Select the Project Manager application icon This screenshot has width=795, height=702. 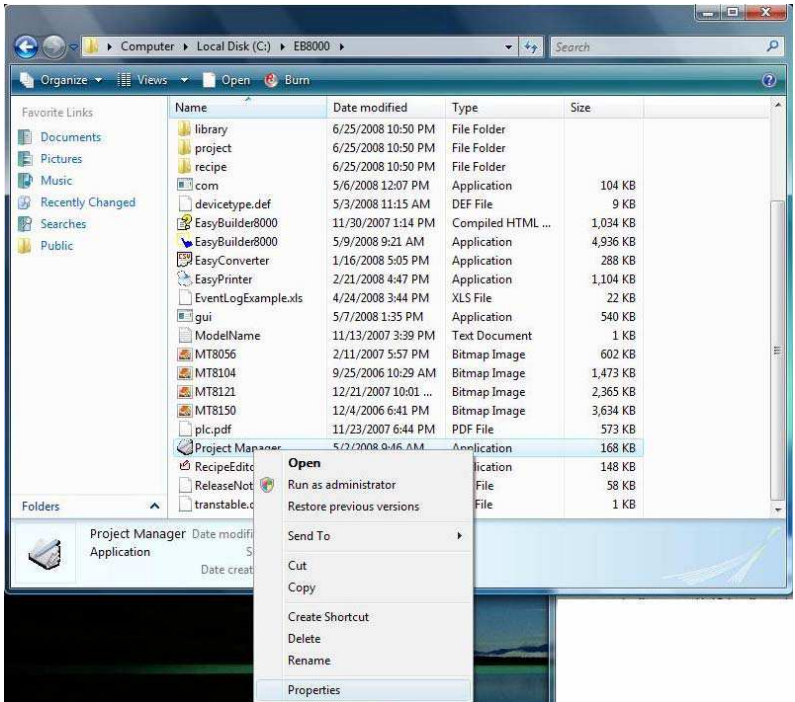(x=185, y=447)
